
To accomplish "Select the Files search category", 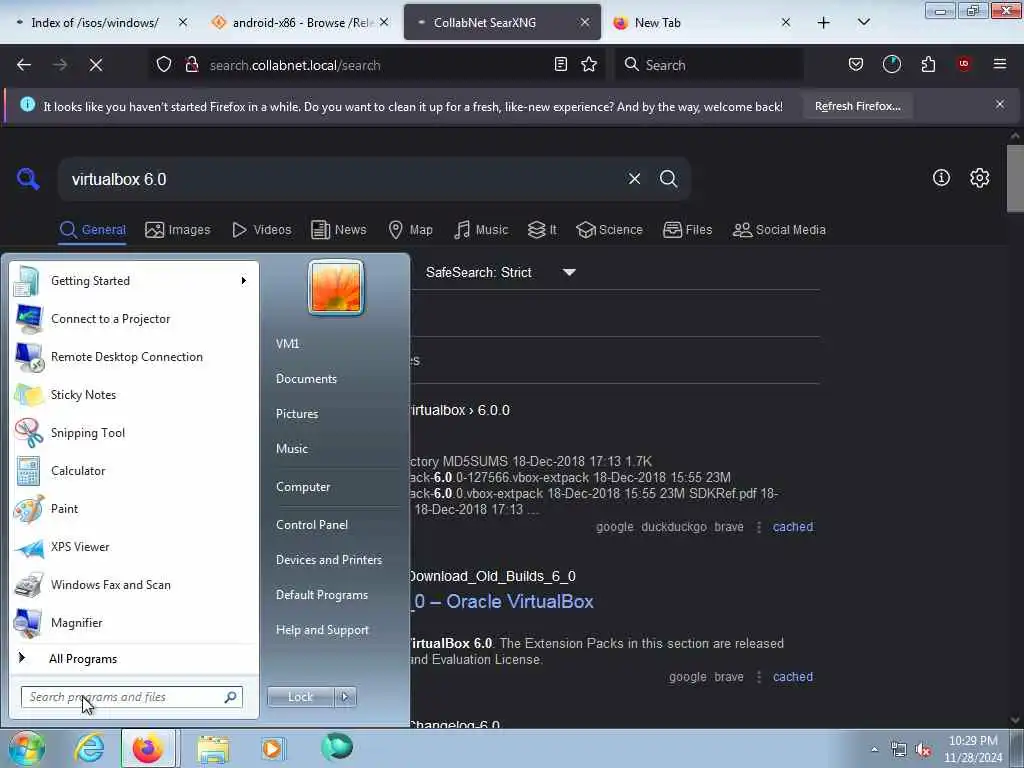I will pos(688,230).
